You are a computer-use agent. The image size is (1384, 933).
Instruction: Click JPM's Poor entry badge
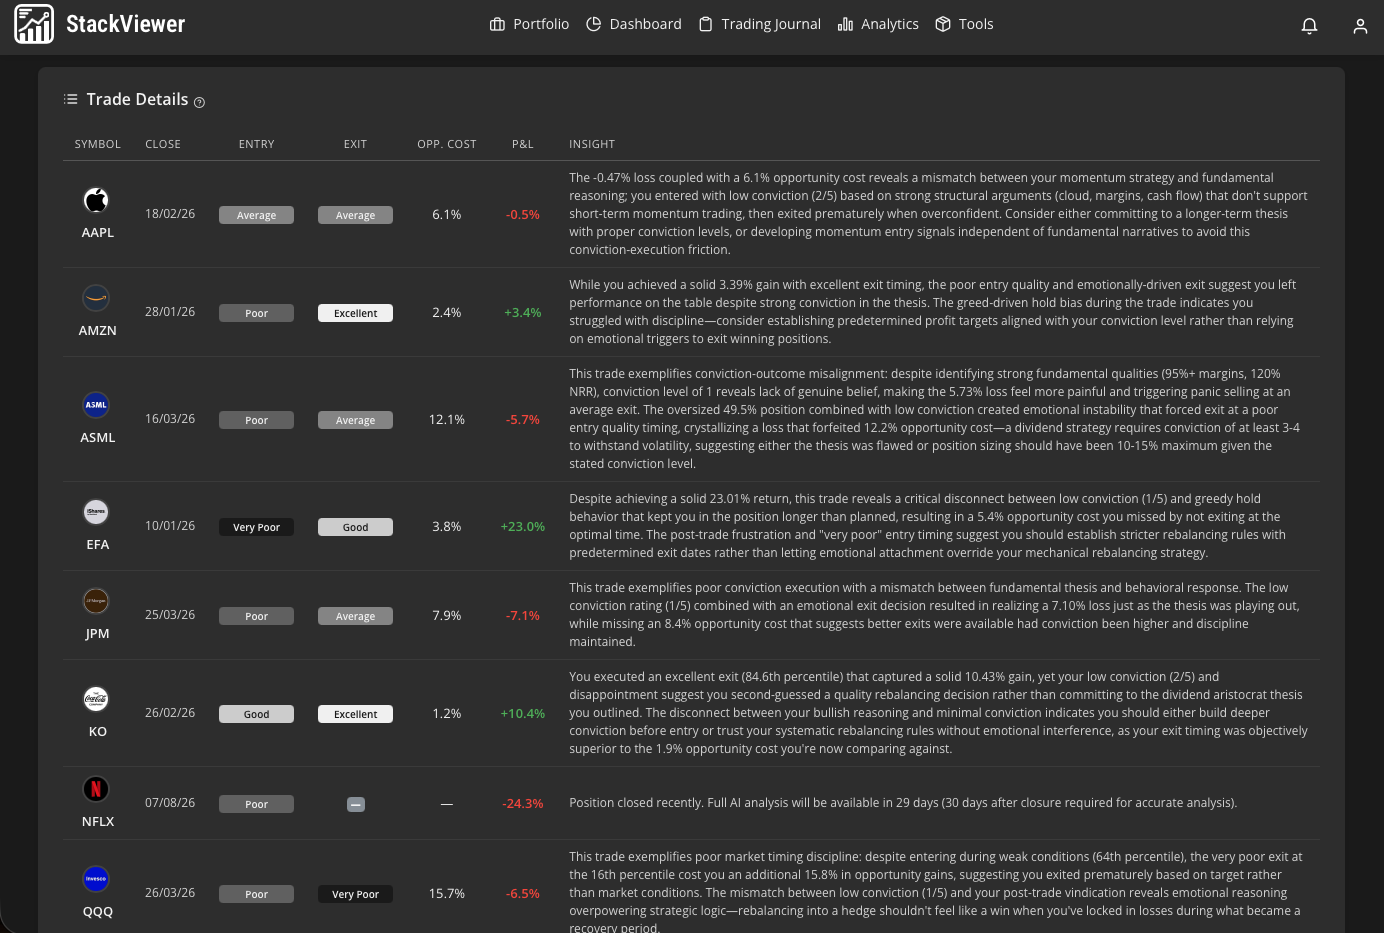click(x=256, y=616)
